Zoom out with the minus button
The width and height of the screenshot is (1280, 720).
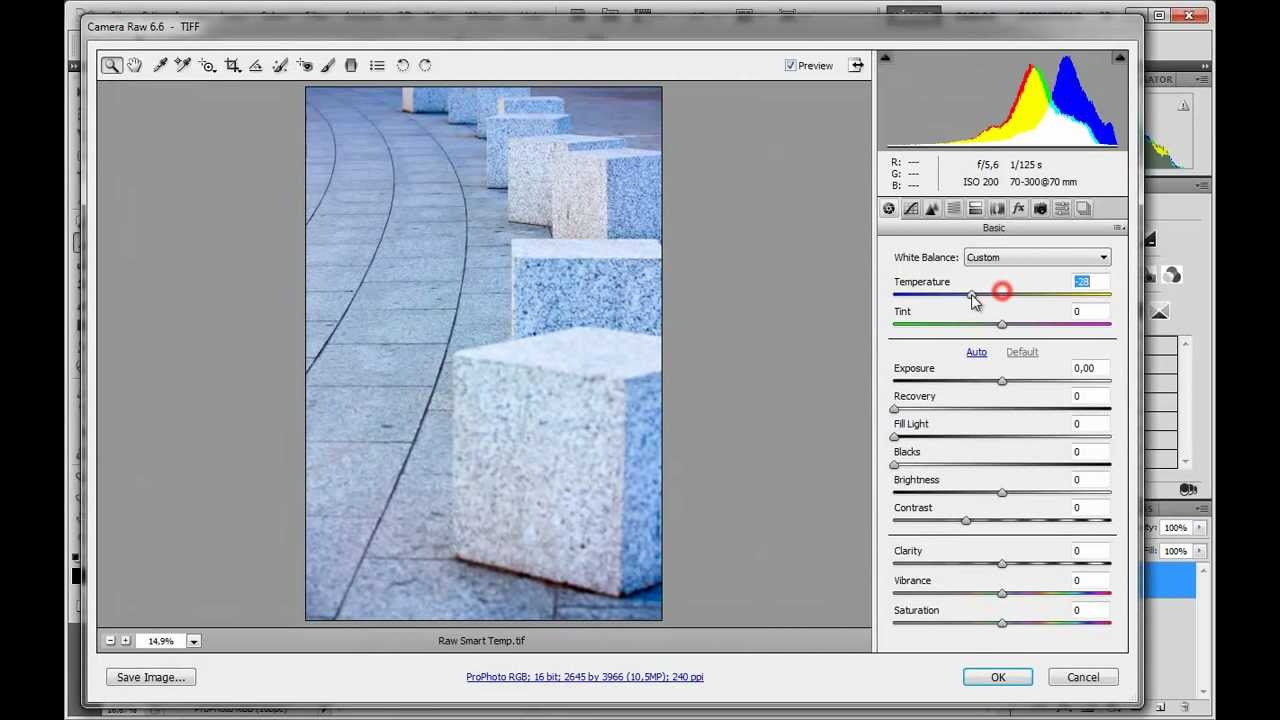coord(110,641)
